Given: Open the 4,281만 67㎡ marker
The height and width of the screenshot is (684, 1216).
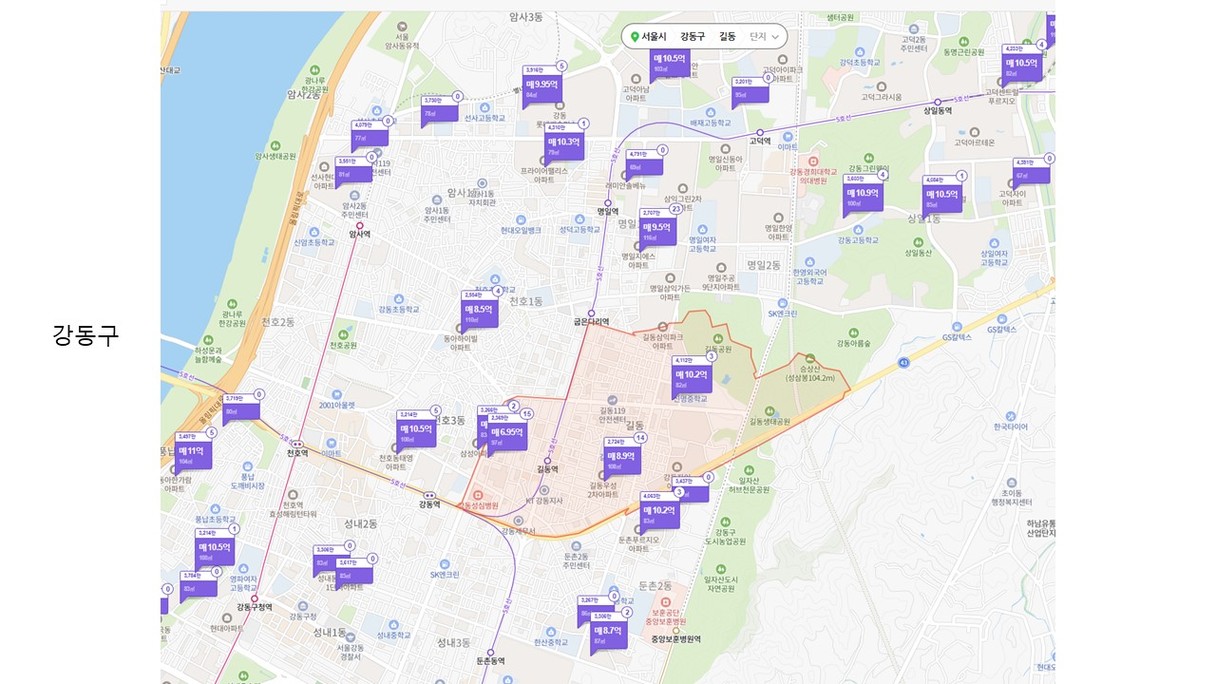Looking at the screenshot, I should [1032, 171].
